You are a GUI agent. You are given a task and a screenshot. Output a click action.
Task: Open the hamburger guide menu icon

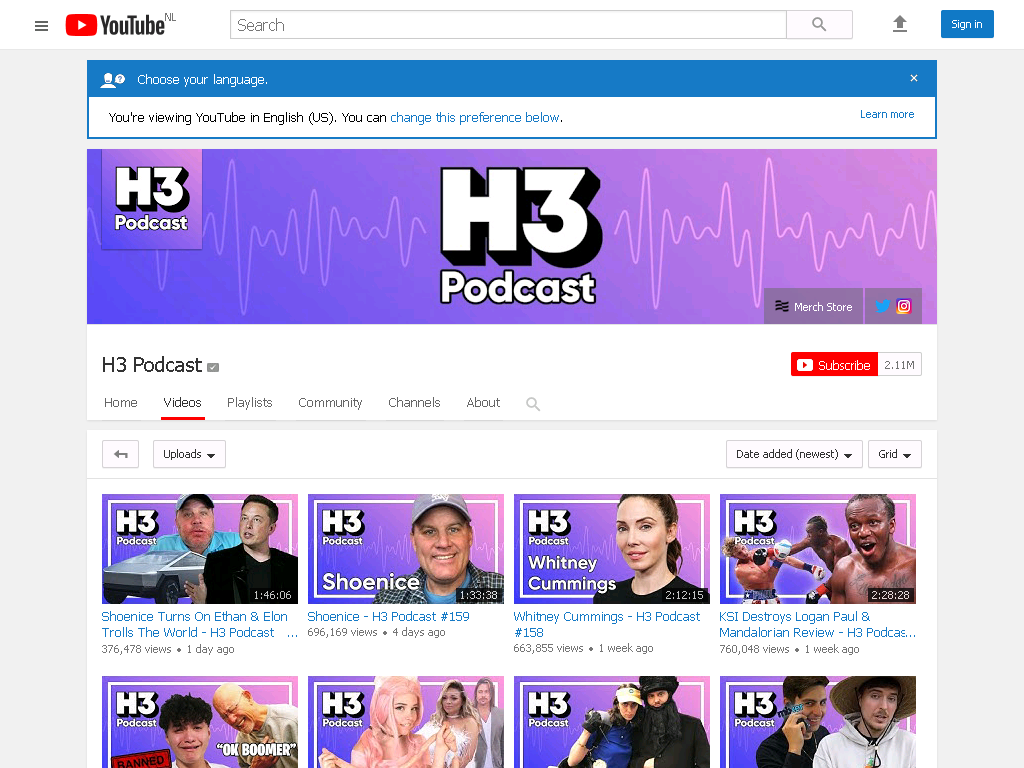click(41, 25)
